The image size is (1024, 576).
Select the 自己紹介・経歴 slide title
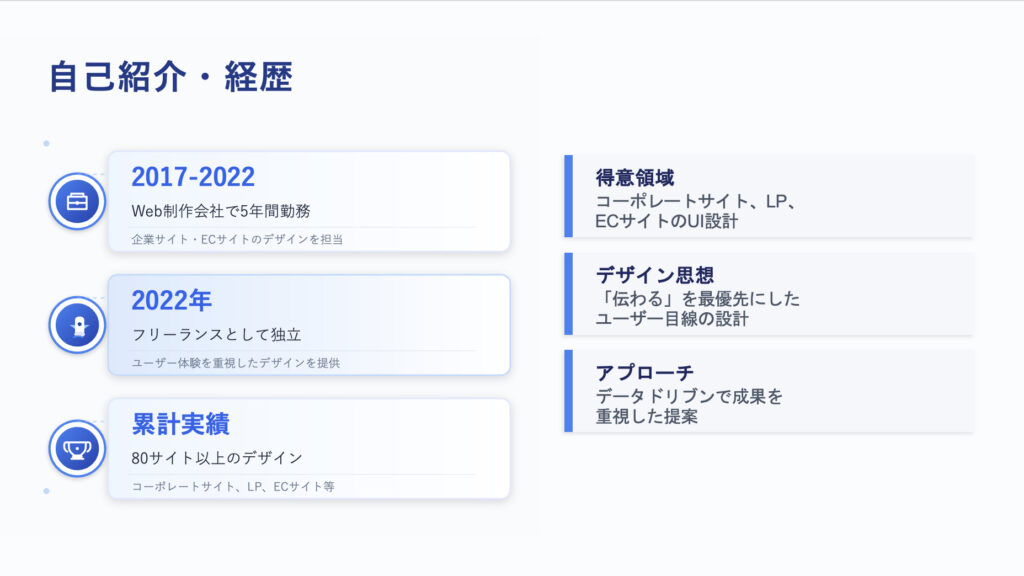(171, 78)
